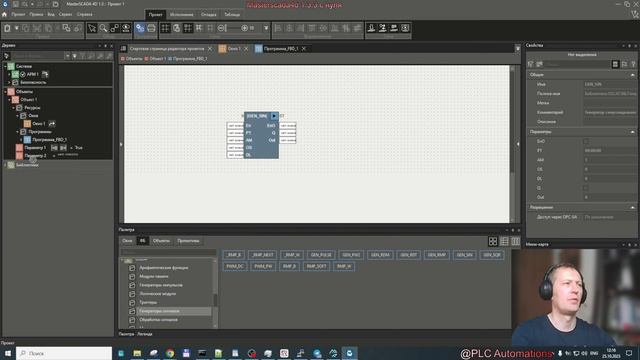
Task: Click the first icon in rightmost toolbar group
Action: 371,28
